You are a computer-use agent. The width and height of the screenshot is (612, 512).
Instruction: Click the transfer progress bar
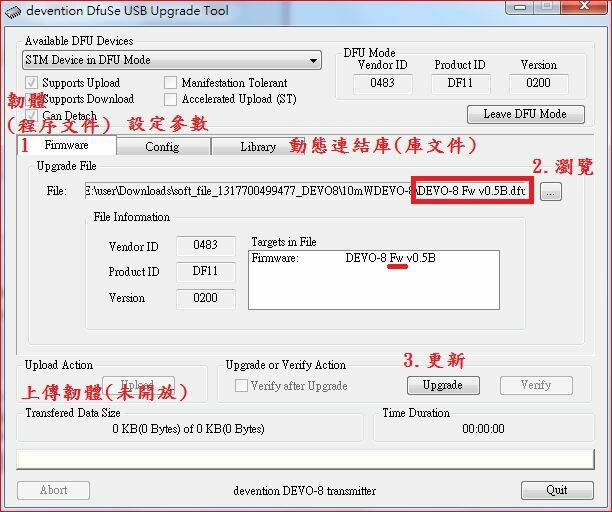click(305, 459)
